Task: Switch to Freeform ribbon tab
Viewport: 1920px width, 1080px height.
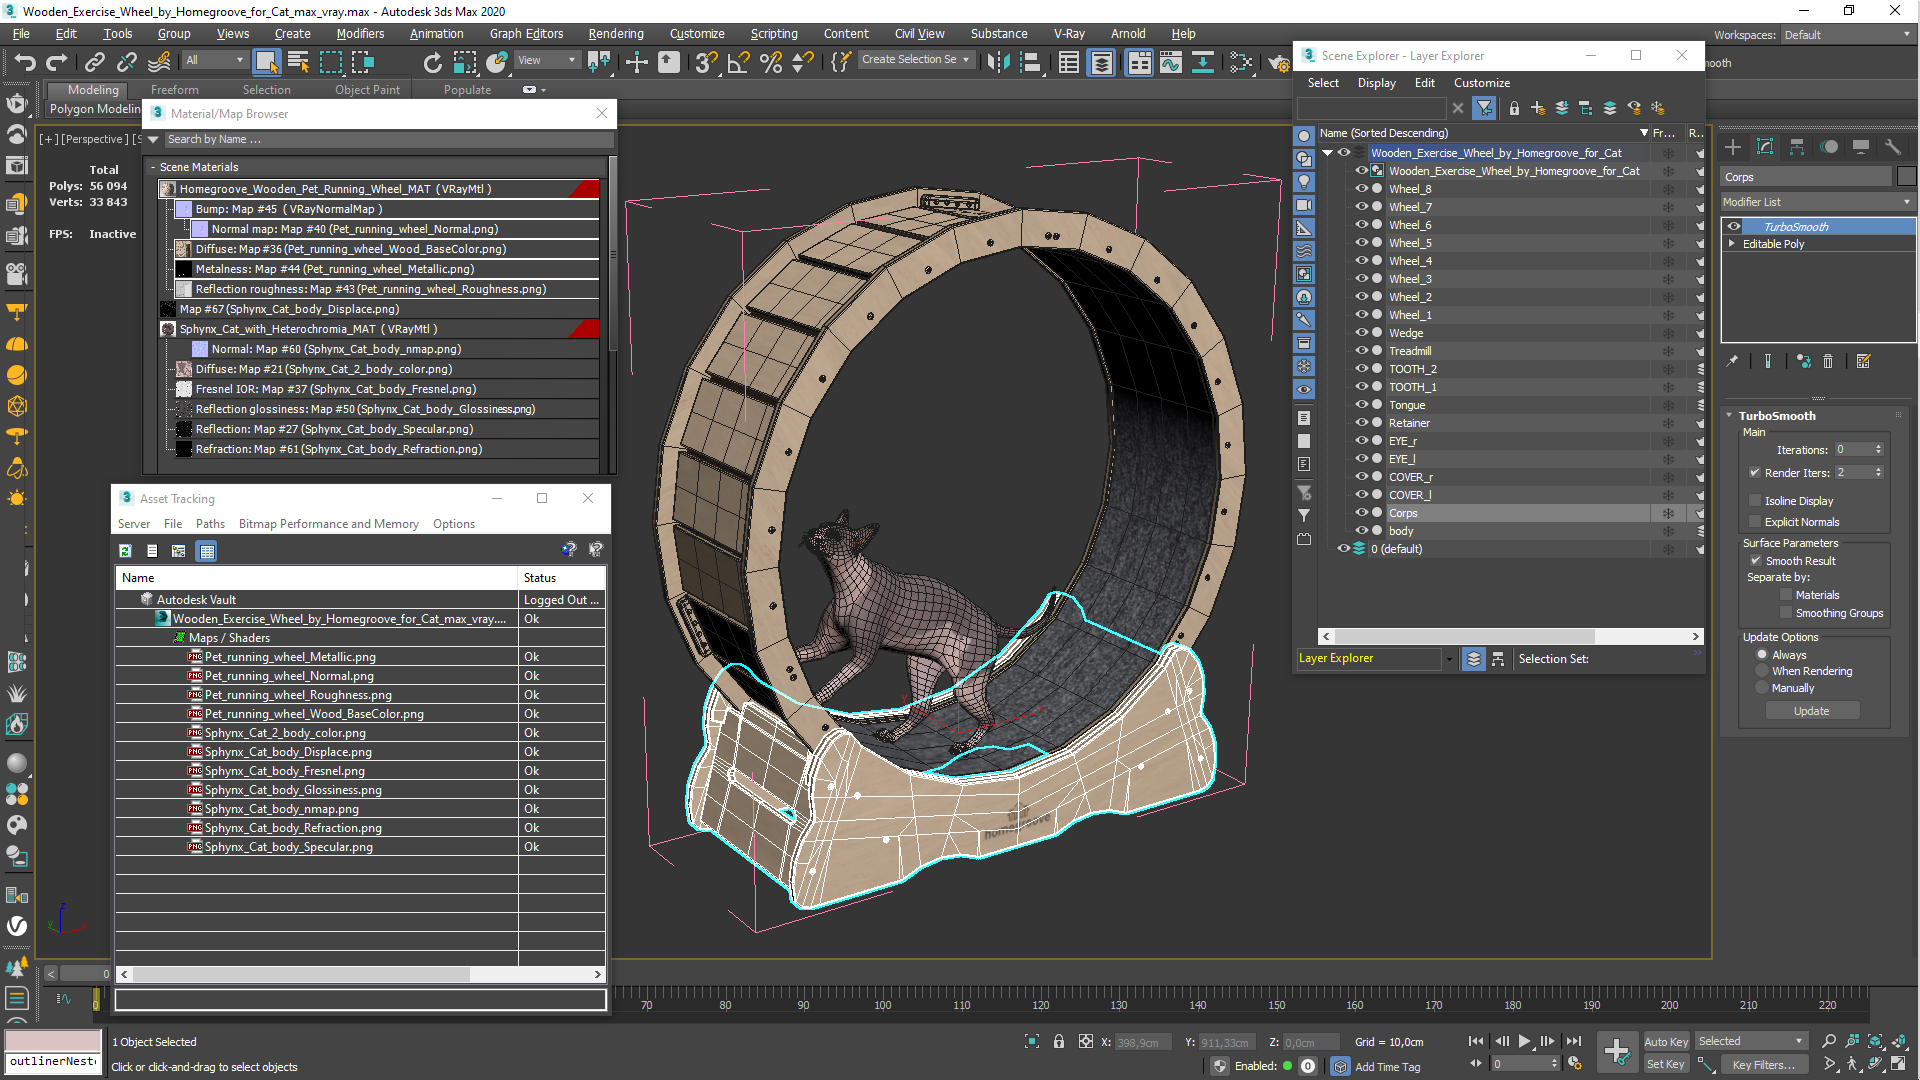Action: [x=174, y=90]
